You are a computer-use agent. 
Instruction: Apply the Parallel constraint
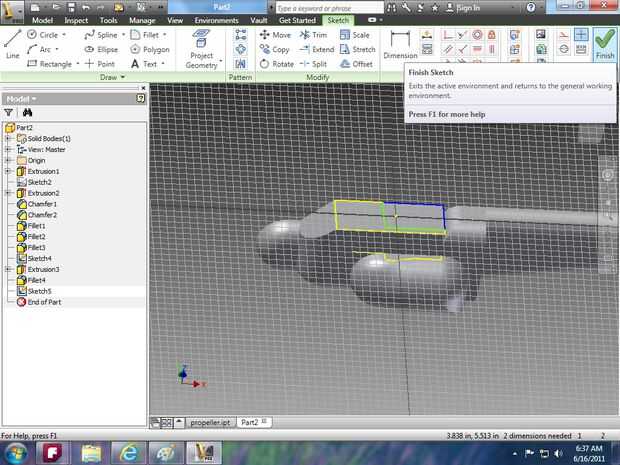(448, 49)
